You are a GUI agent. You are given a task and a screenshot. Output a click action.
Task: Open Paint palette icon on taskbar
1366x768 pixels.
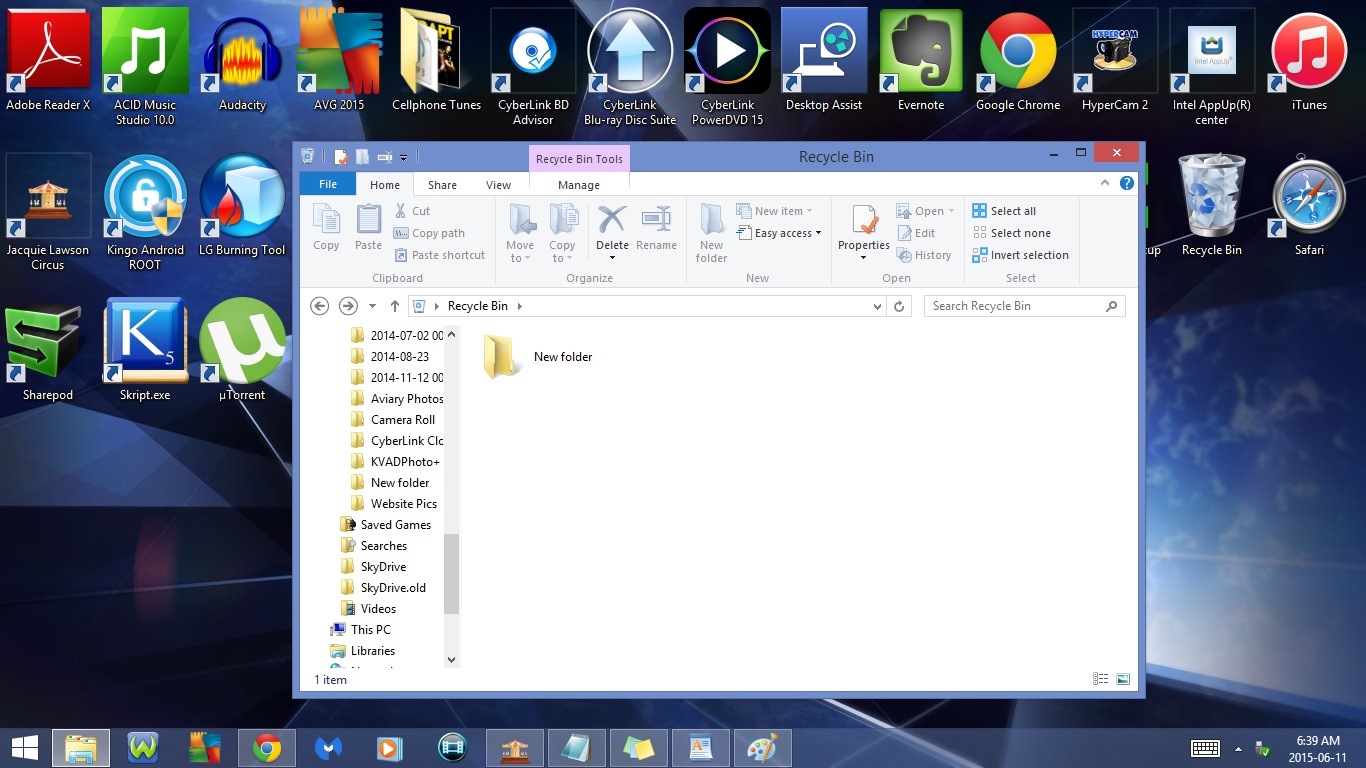[x=762, y=748]
